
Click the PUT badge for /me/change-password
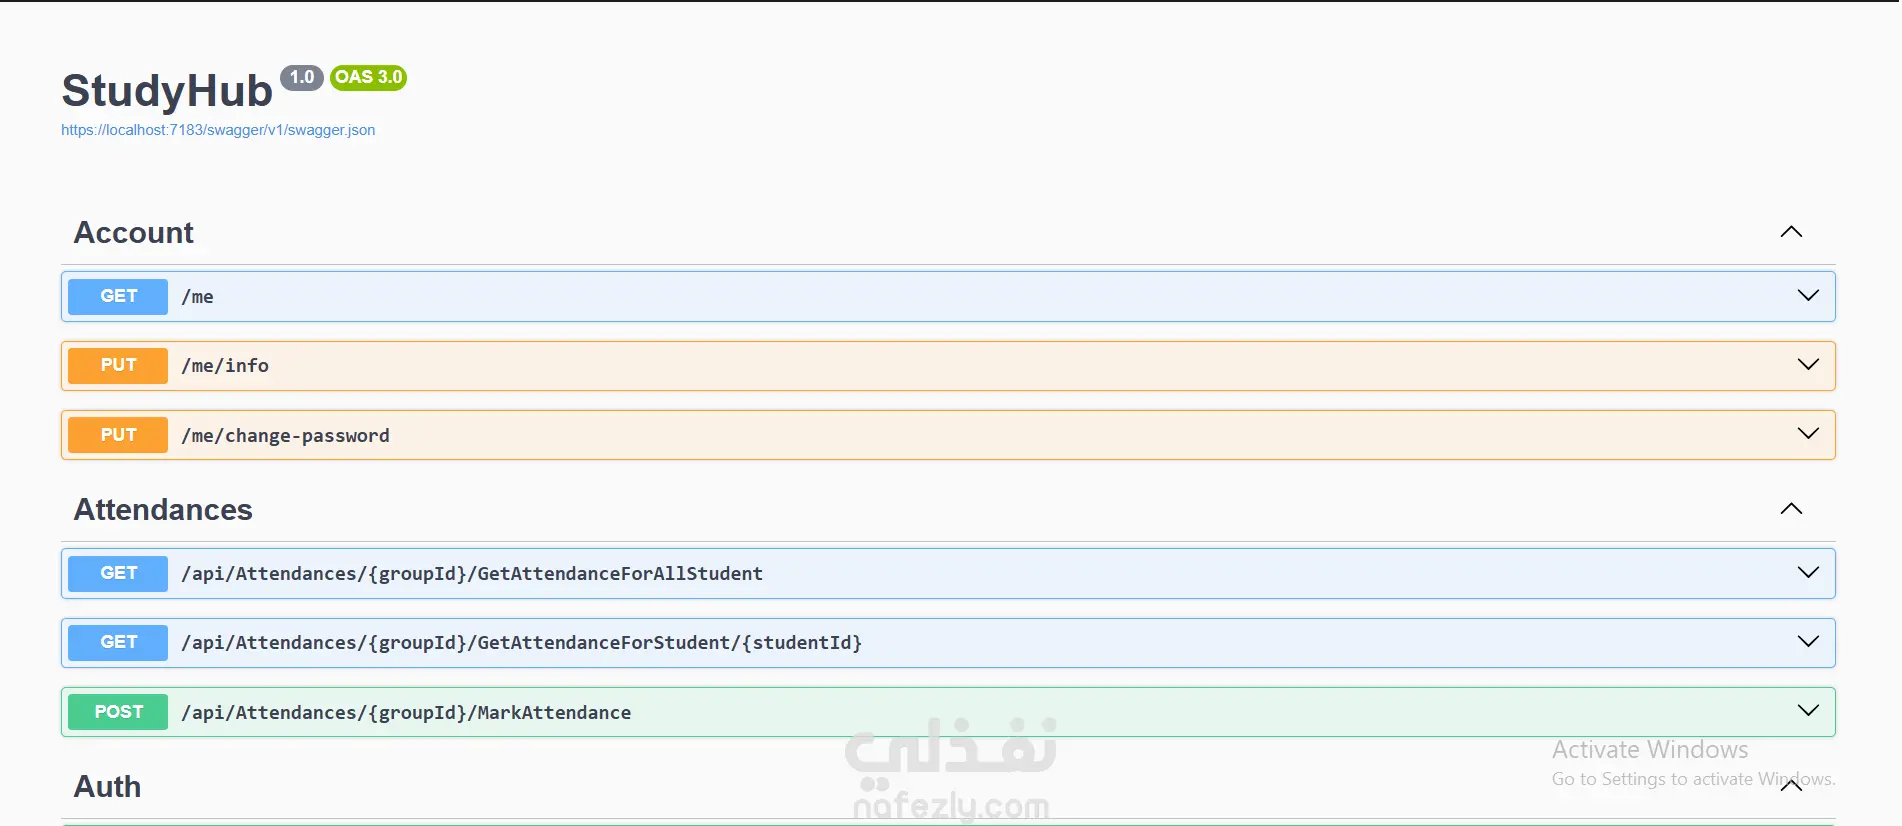(x=118, y=435)
